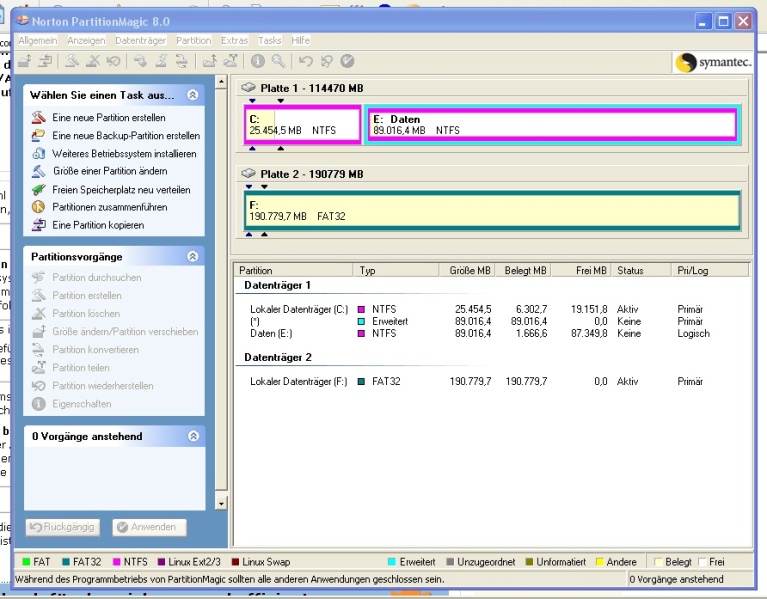Click the FAT32 teal legend swatch
Screen dimensions: 767x599
click(x=66, y=562)
